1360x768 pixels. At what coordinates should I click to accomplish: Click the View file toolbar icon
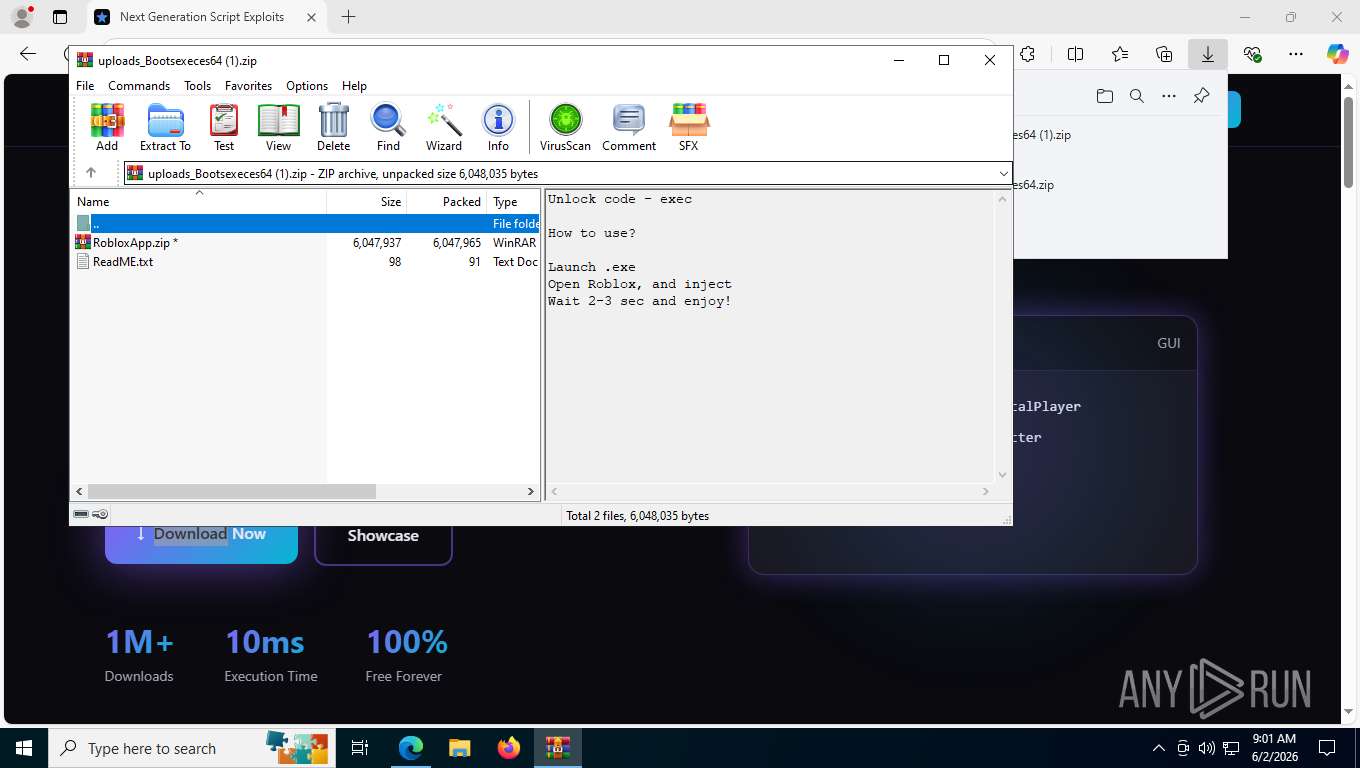click(278, 127)
